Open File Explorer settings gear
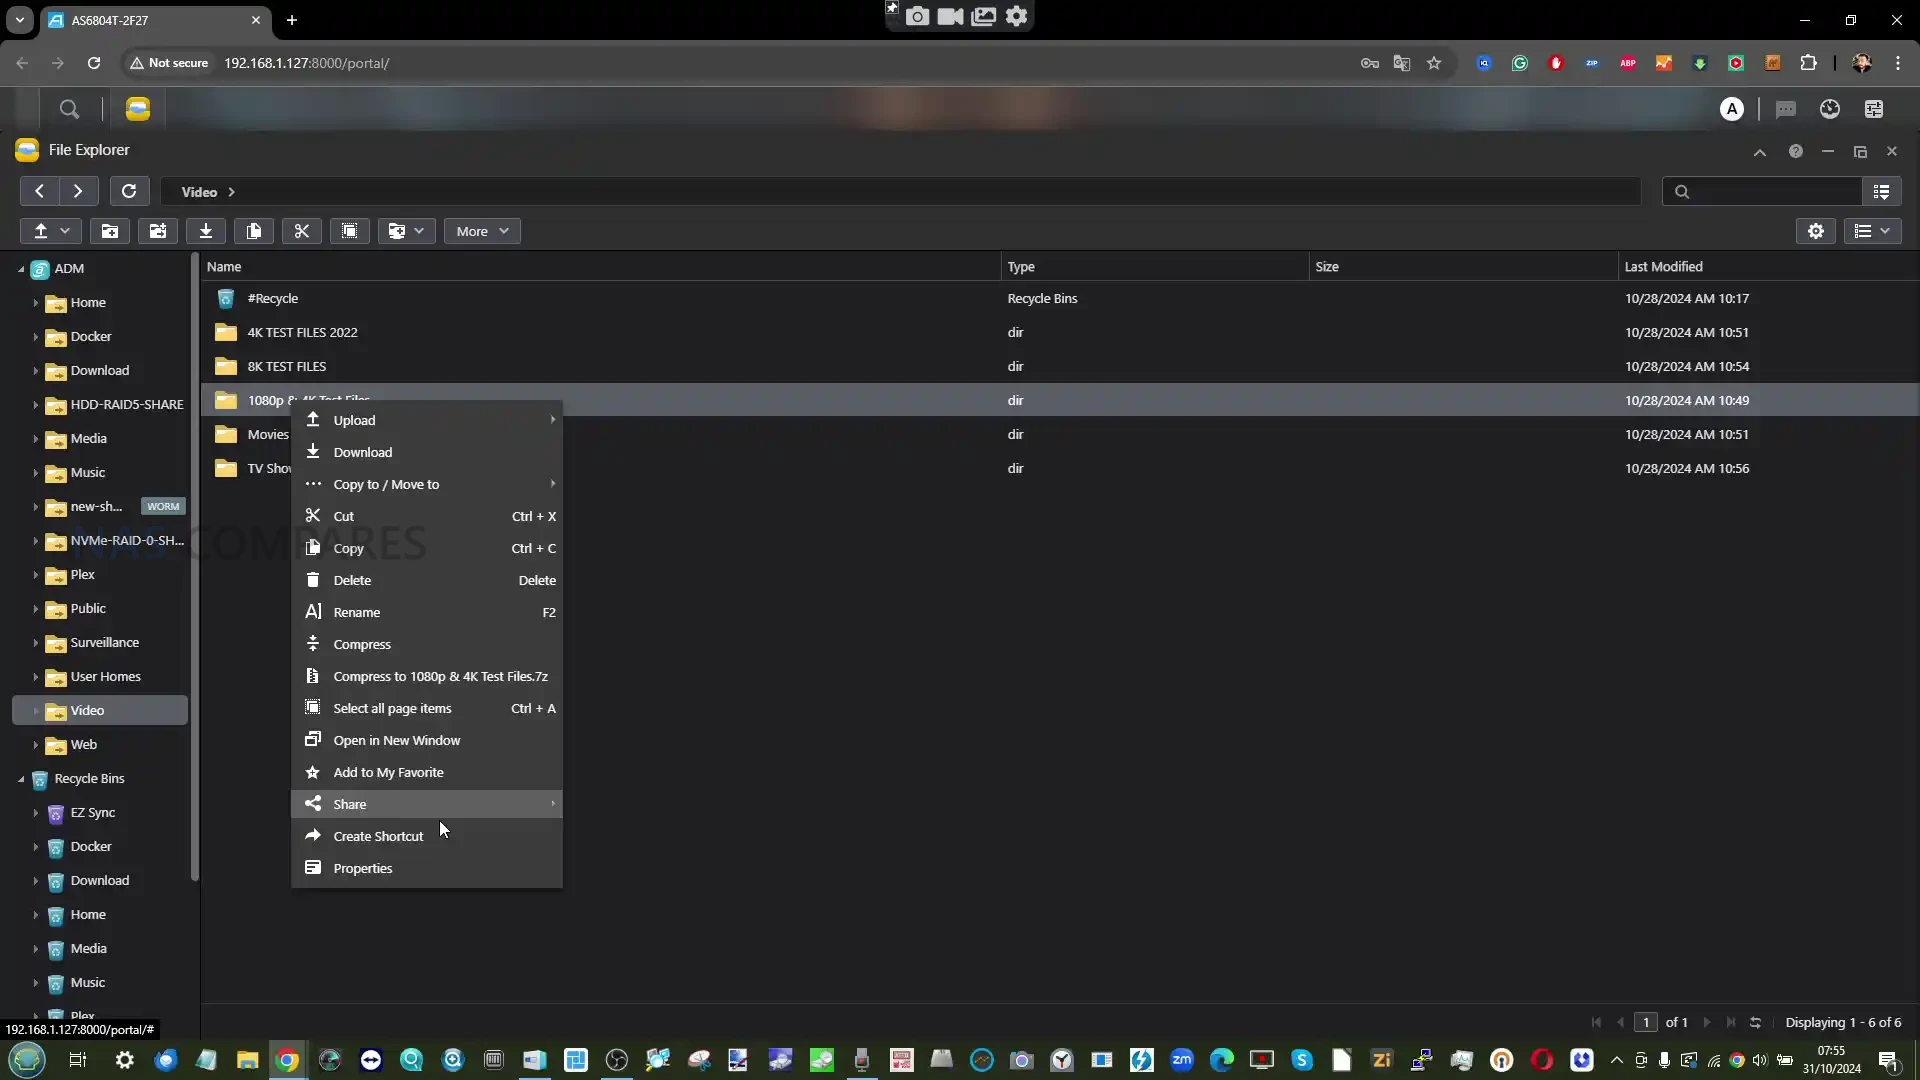The image size is (1920, 1080). 1816,231
